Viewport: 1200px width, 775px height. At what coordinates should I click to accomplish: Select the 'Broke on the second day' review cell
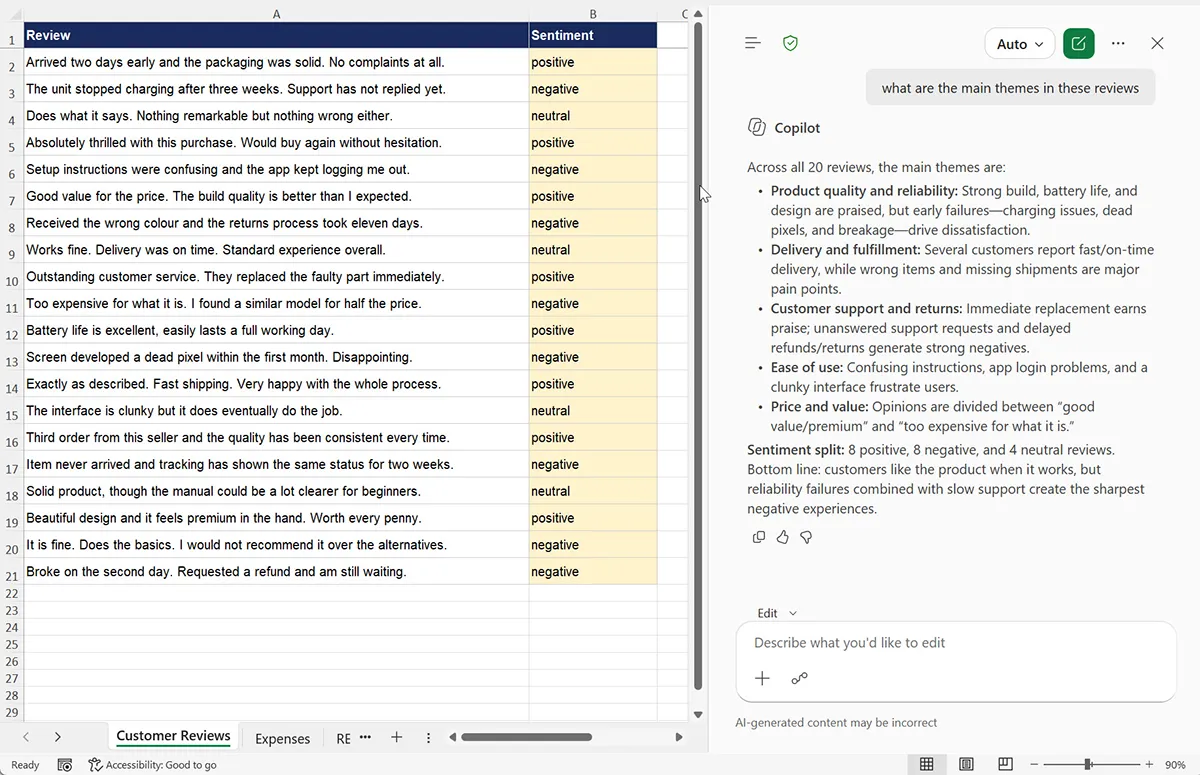click(x=276, y=572)
